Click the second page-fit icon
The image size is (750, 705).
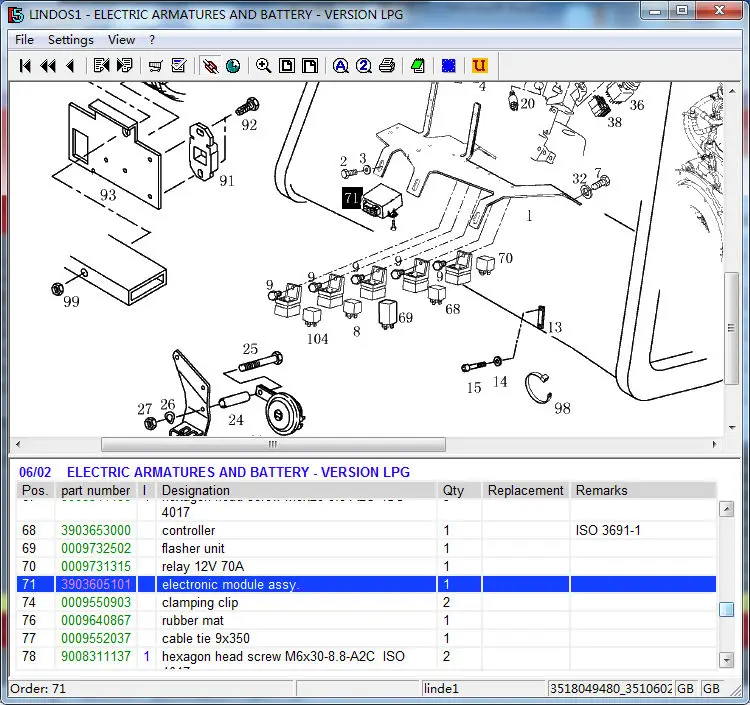pos(310,66)
